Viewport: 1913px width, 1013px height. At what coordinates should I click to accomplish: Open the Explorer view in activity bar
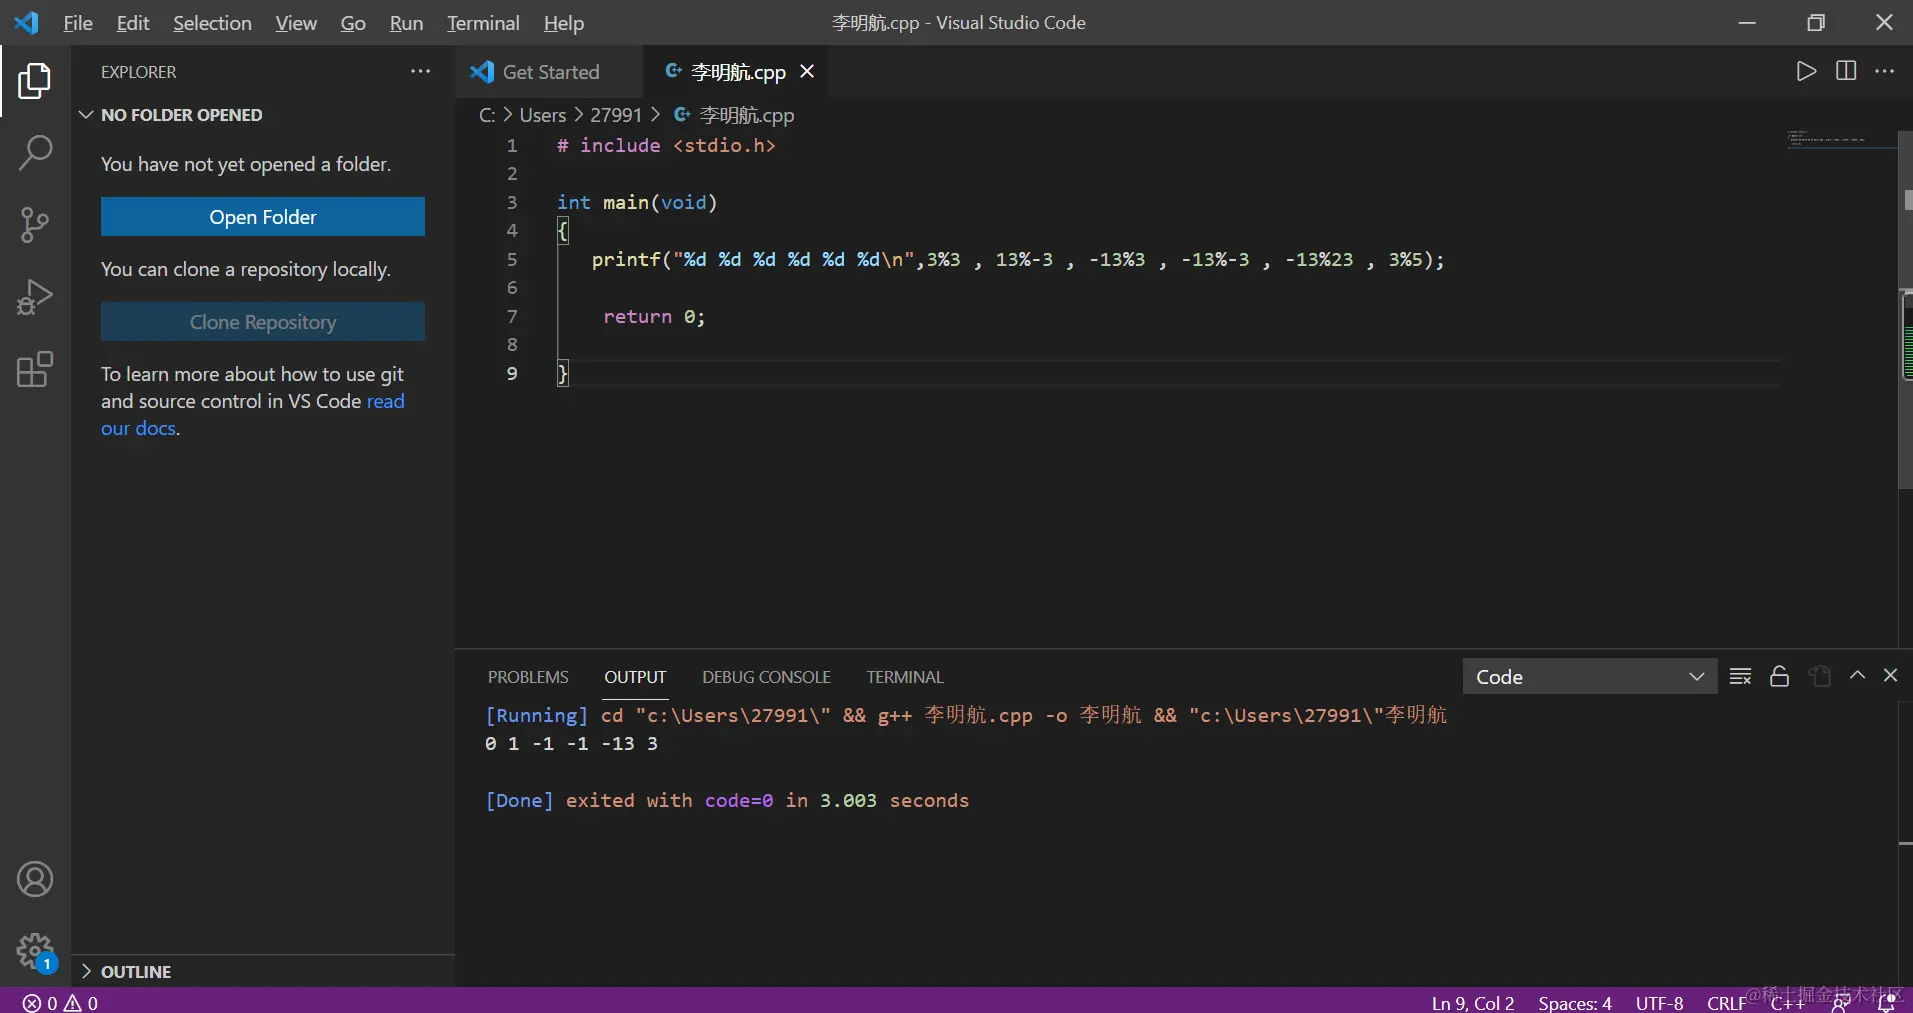tap(35, 81)
